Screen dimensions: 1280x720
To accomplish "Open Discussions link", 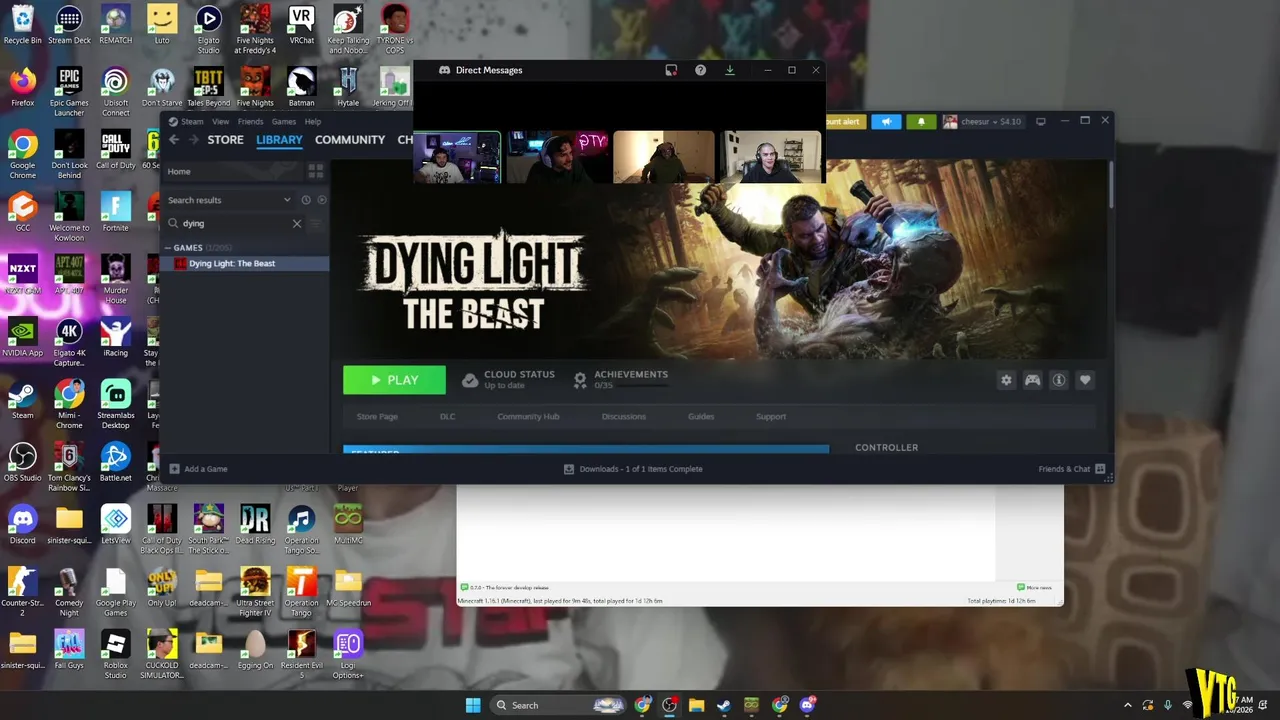I will (624, 416).
